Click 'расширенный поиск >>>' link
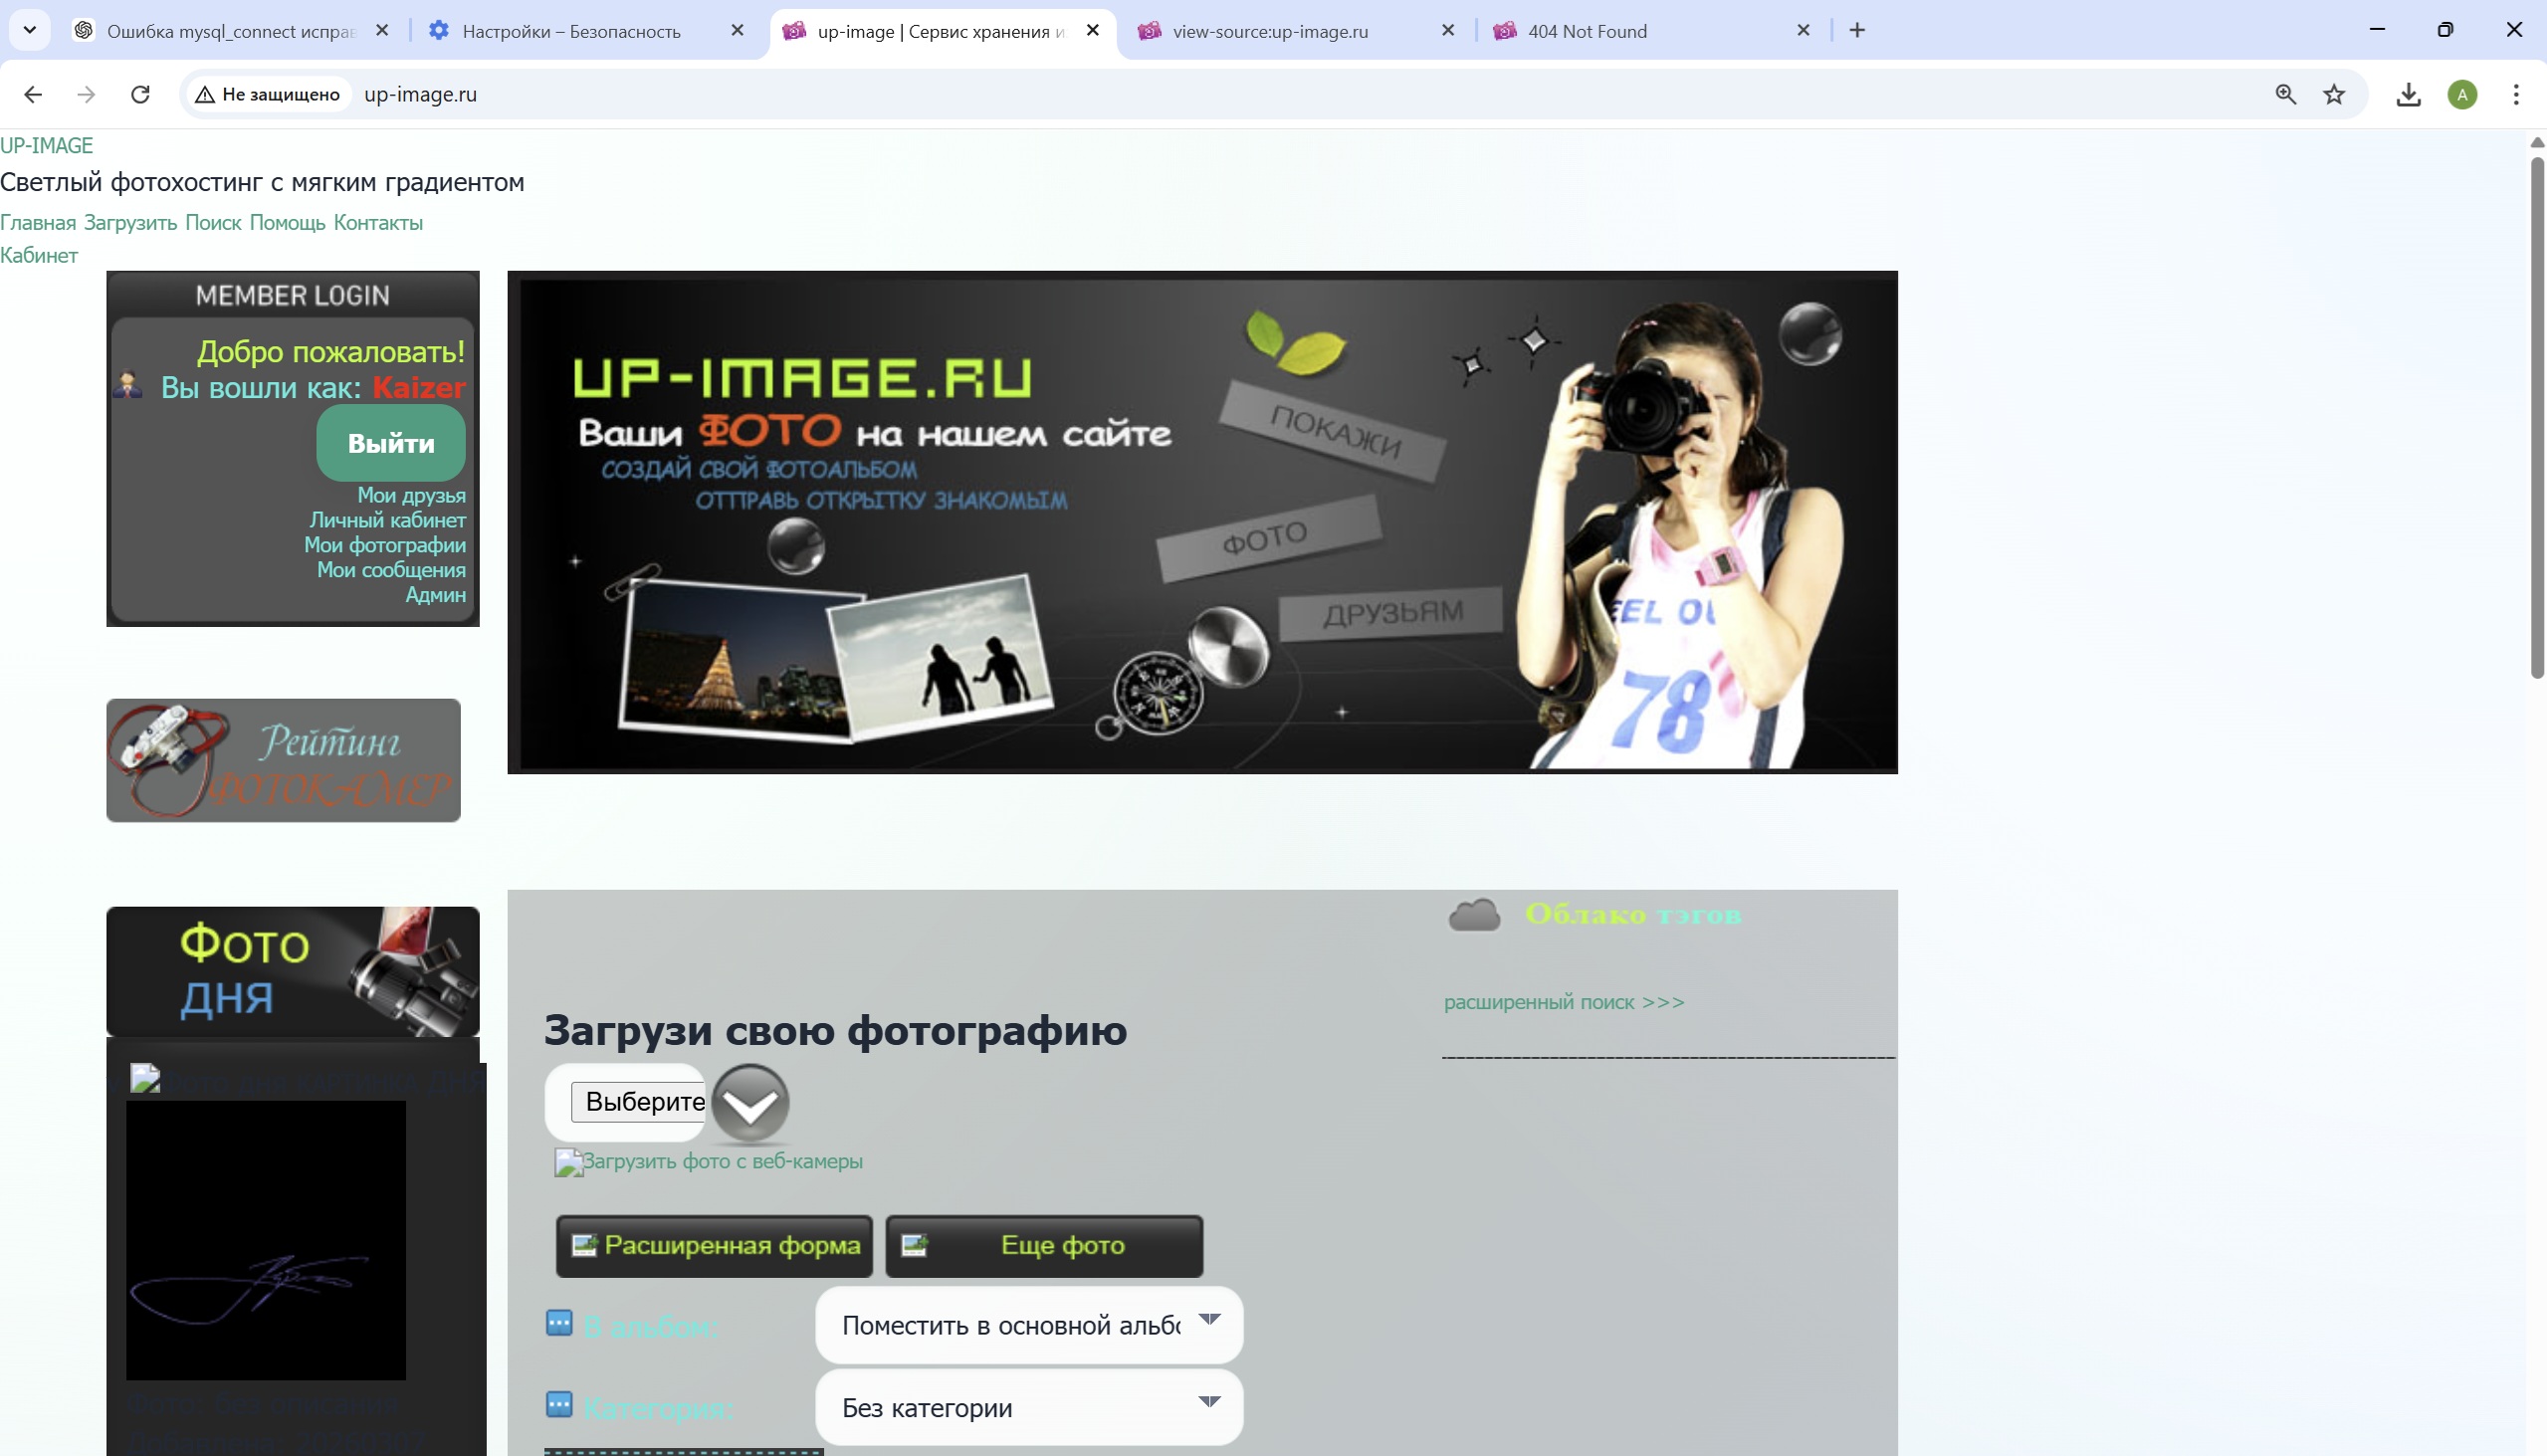The height and width of the screenshot is (1456, 2547). [x=1564, y=1002]
